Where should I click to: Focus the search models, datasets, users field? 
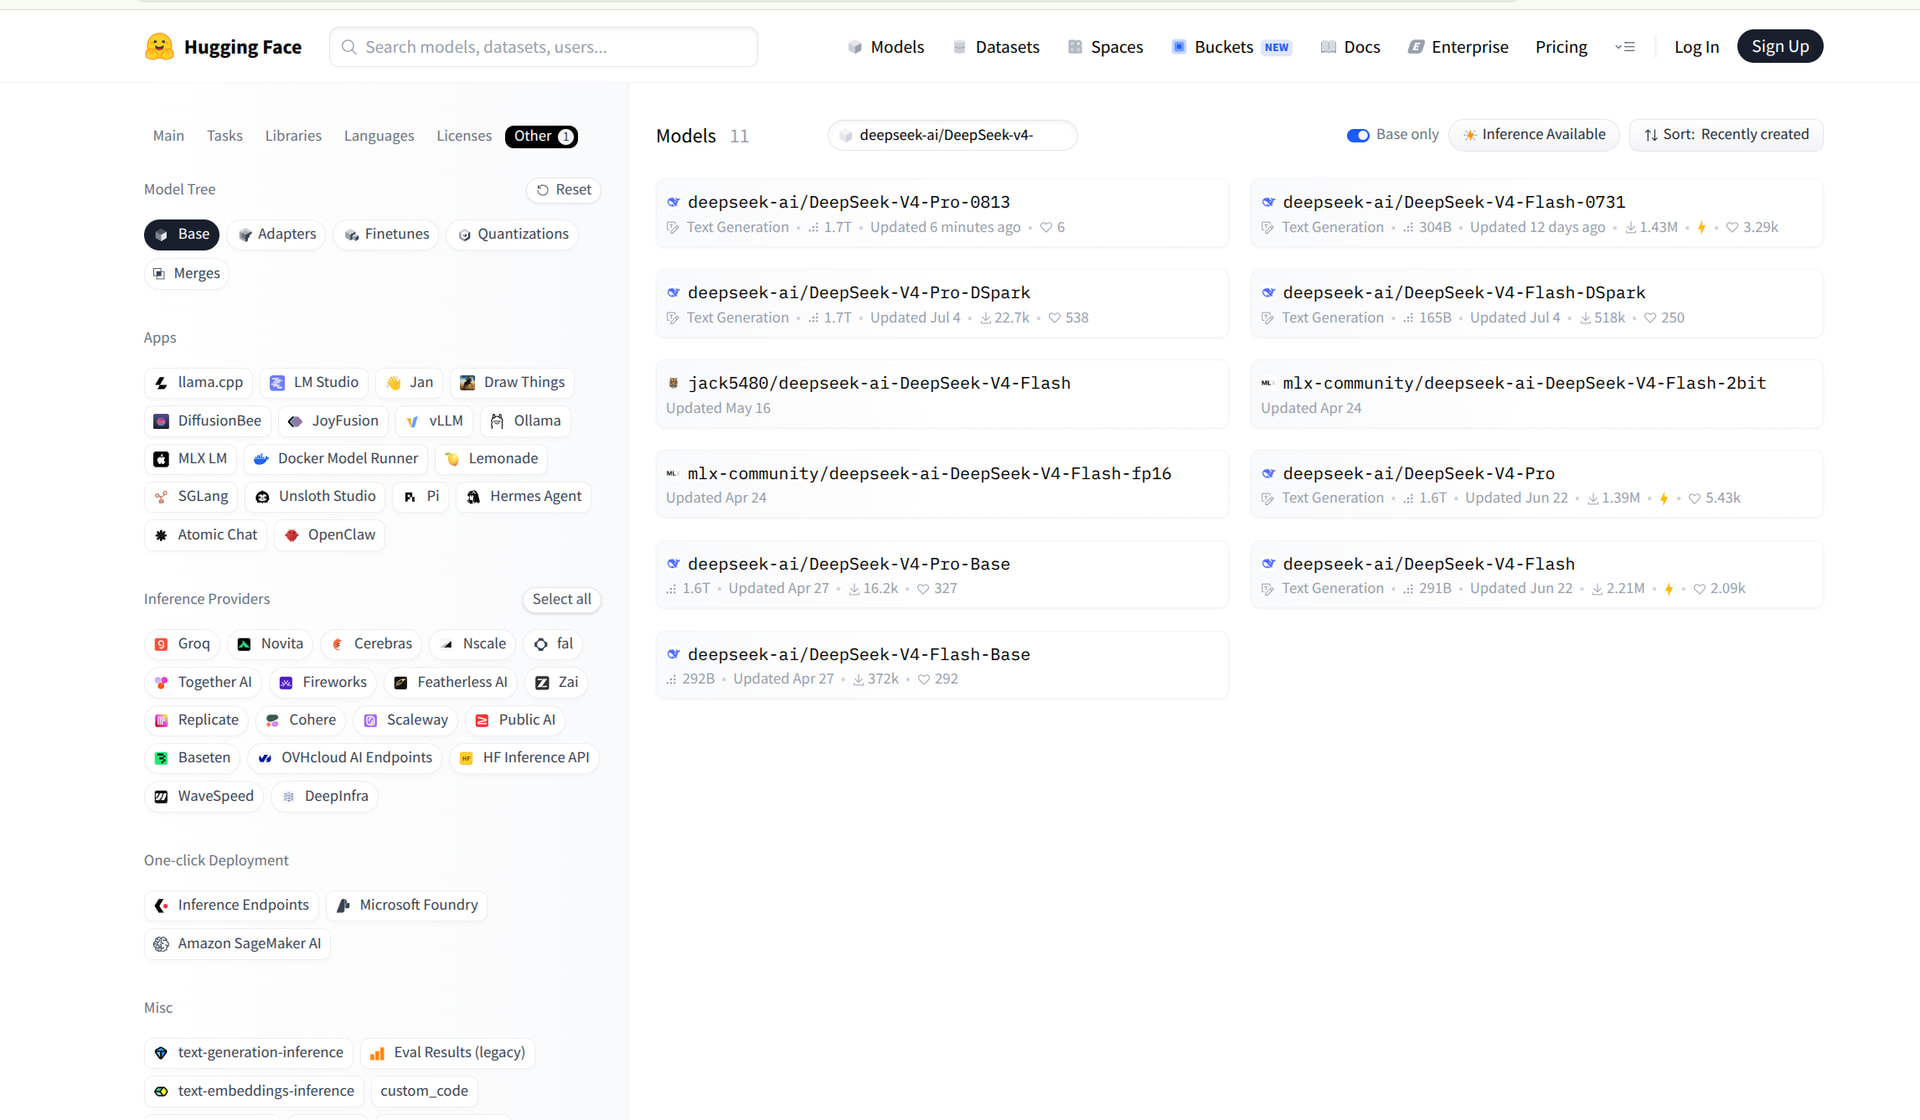[543, 47]
